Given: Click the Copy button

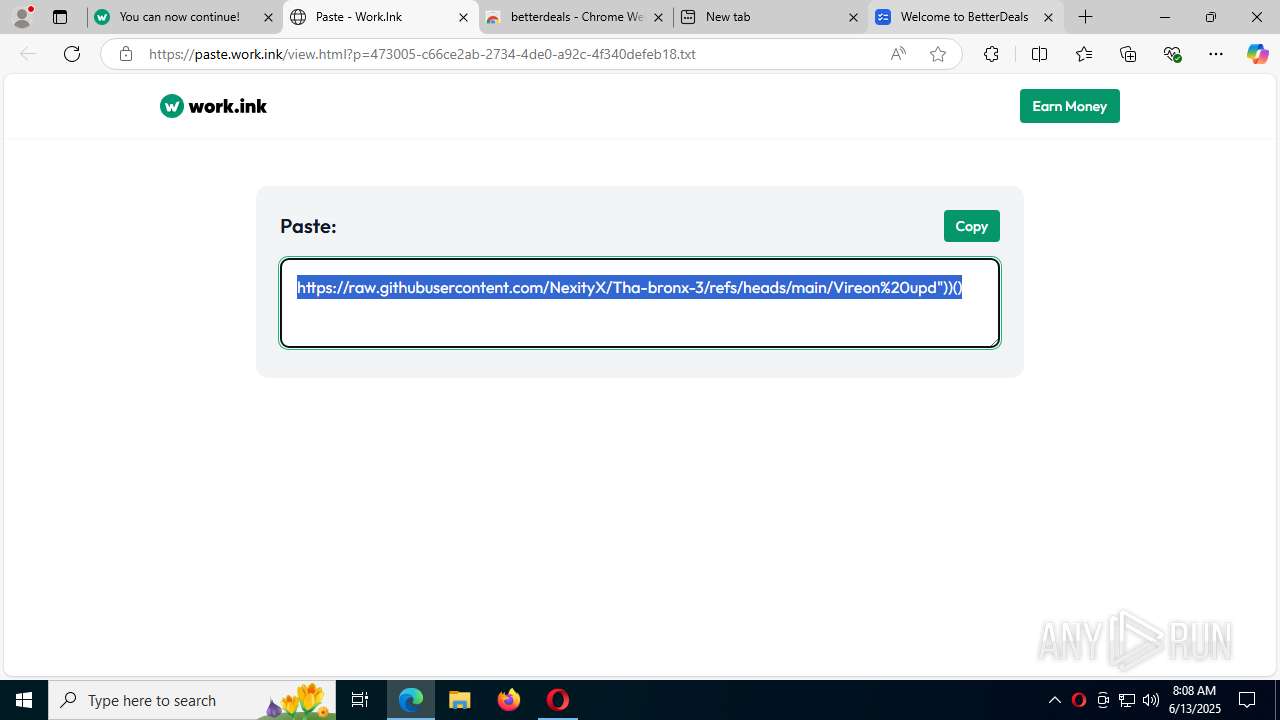Looking at the screenshot, I should pyautogui.click(x=971, y=226).
